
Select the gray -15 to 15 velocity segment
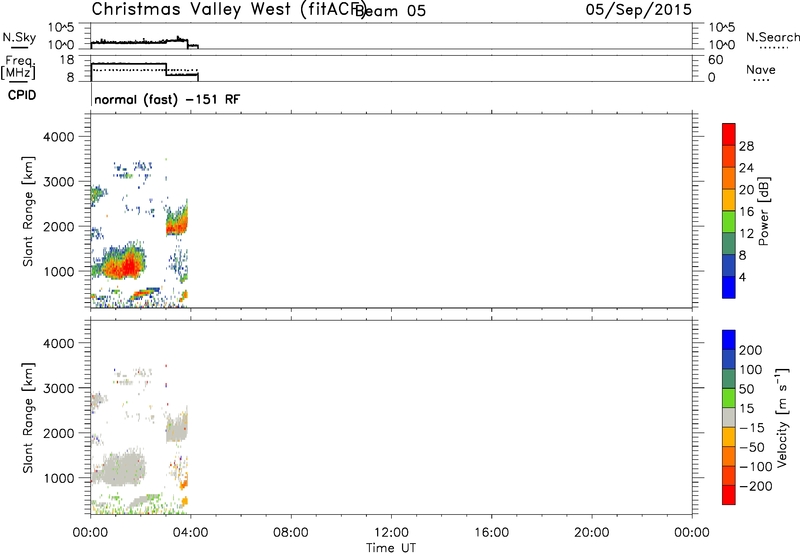click(x=729, y=418)
